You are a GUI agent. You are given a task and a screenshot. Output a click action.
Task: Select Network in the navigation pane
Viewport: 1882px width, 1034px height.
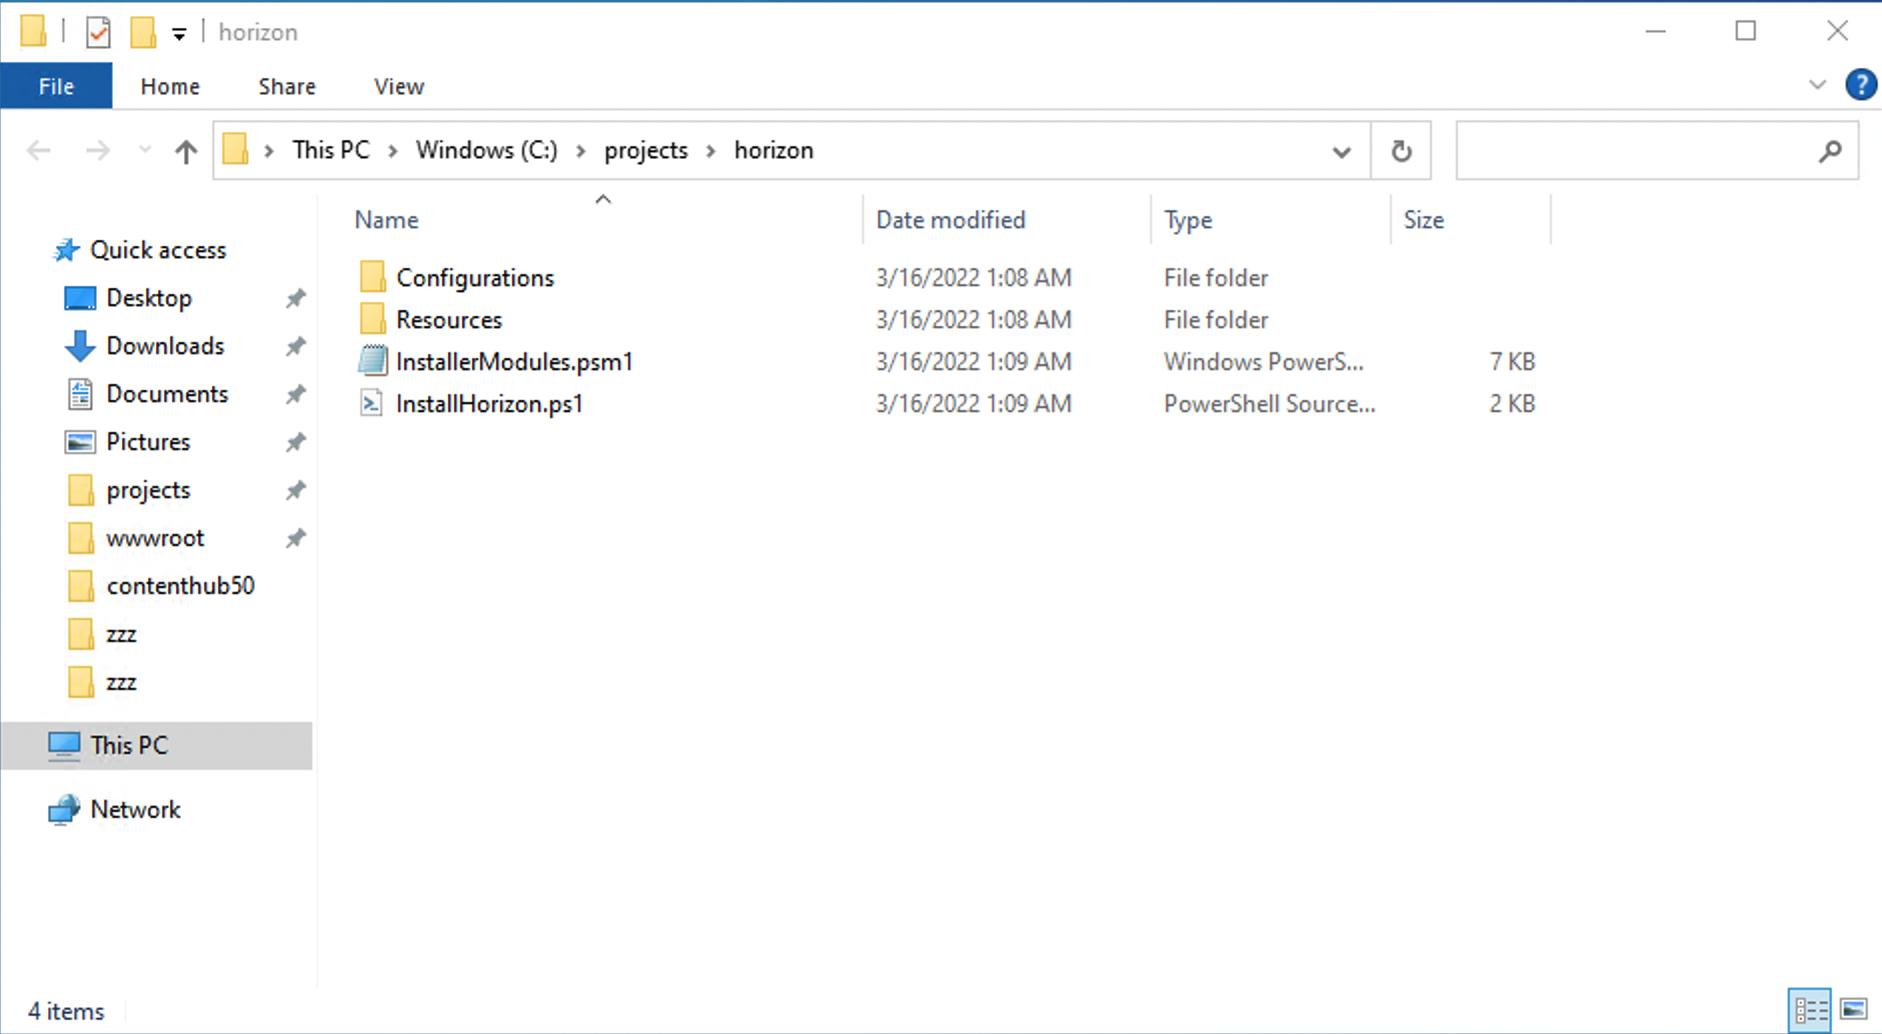click(x=135, y=810)
